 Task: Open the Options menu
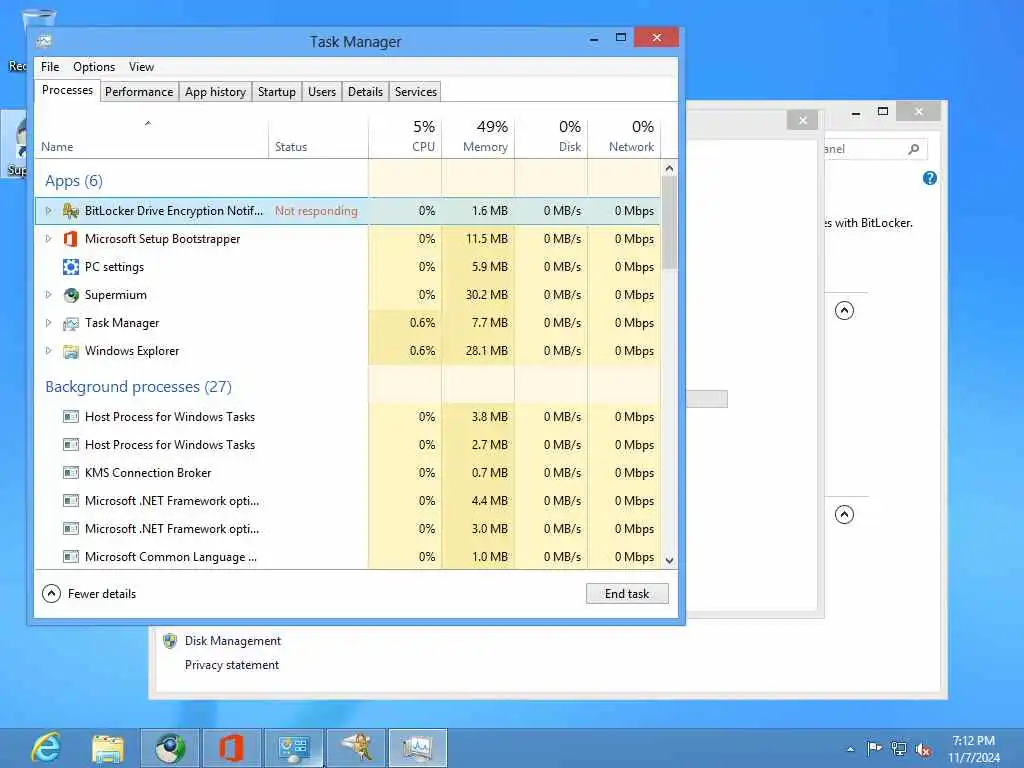pos(94,67)
